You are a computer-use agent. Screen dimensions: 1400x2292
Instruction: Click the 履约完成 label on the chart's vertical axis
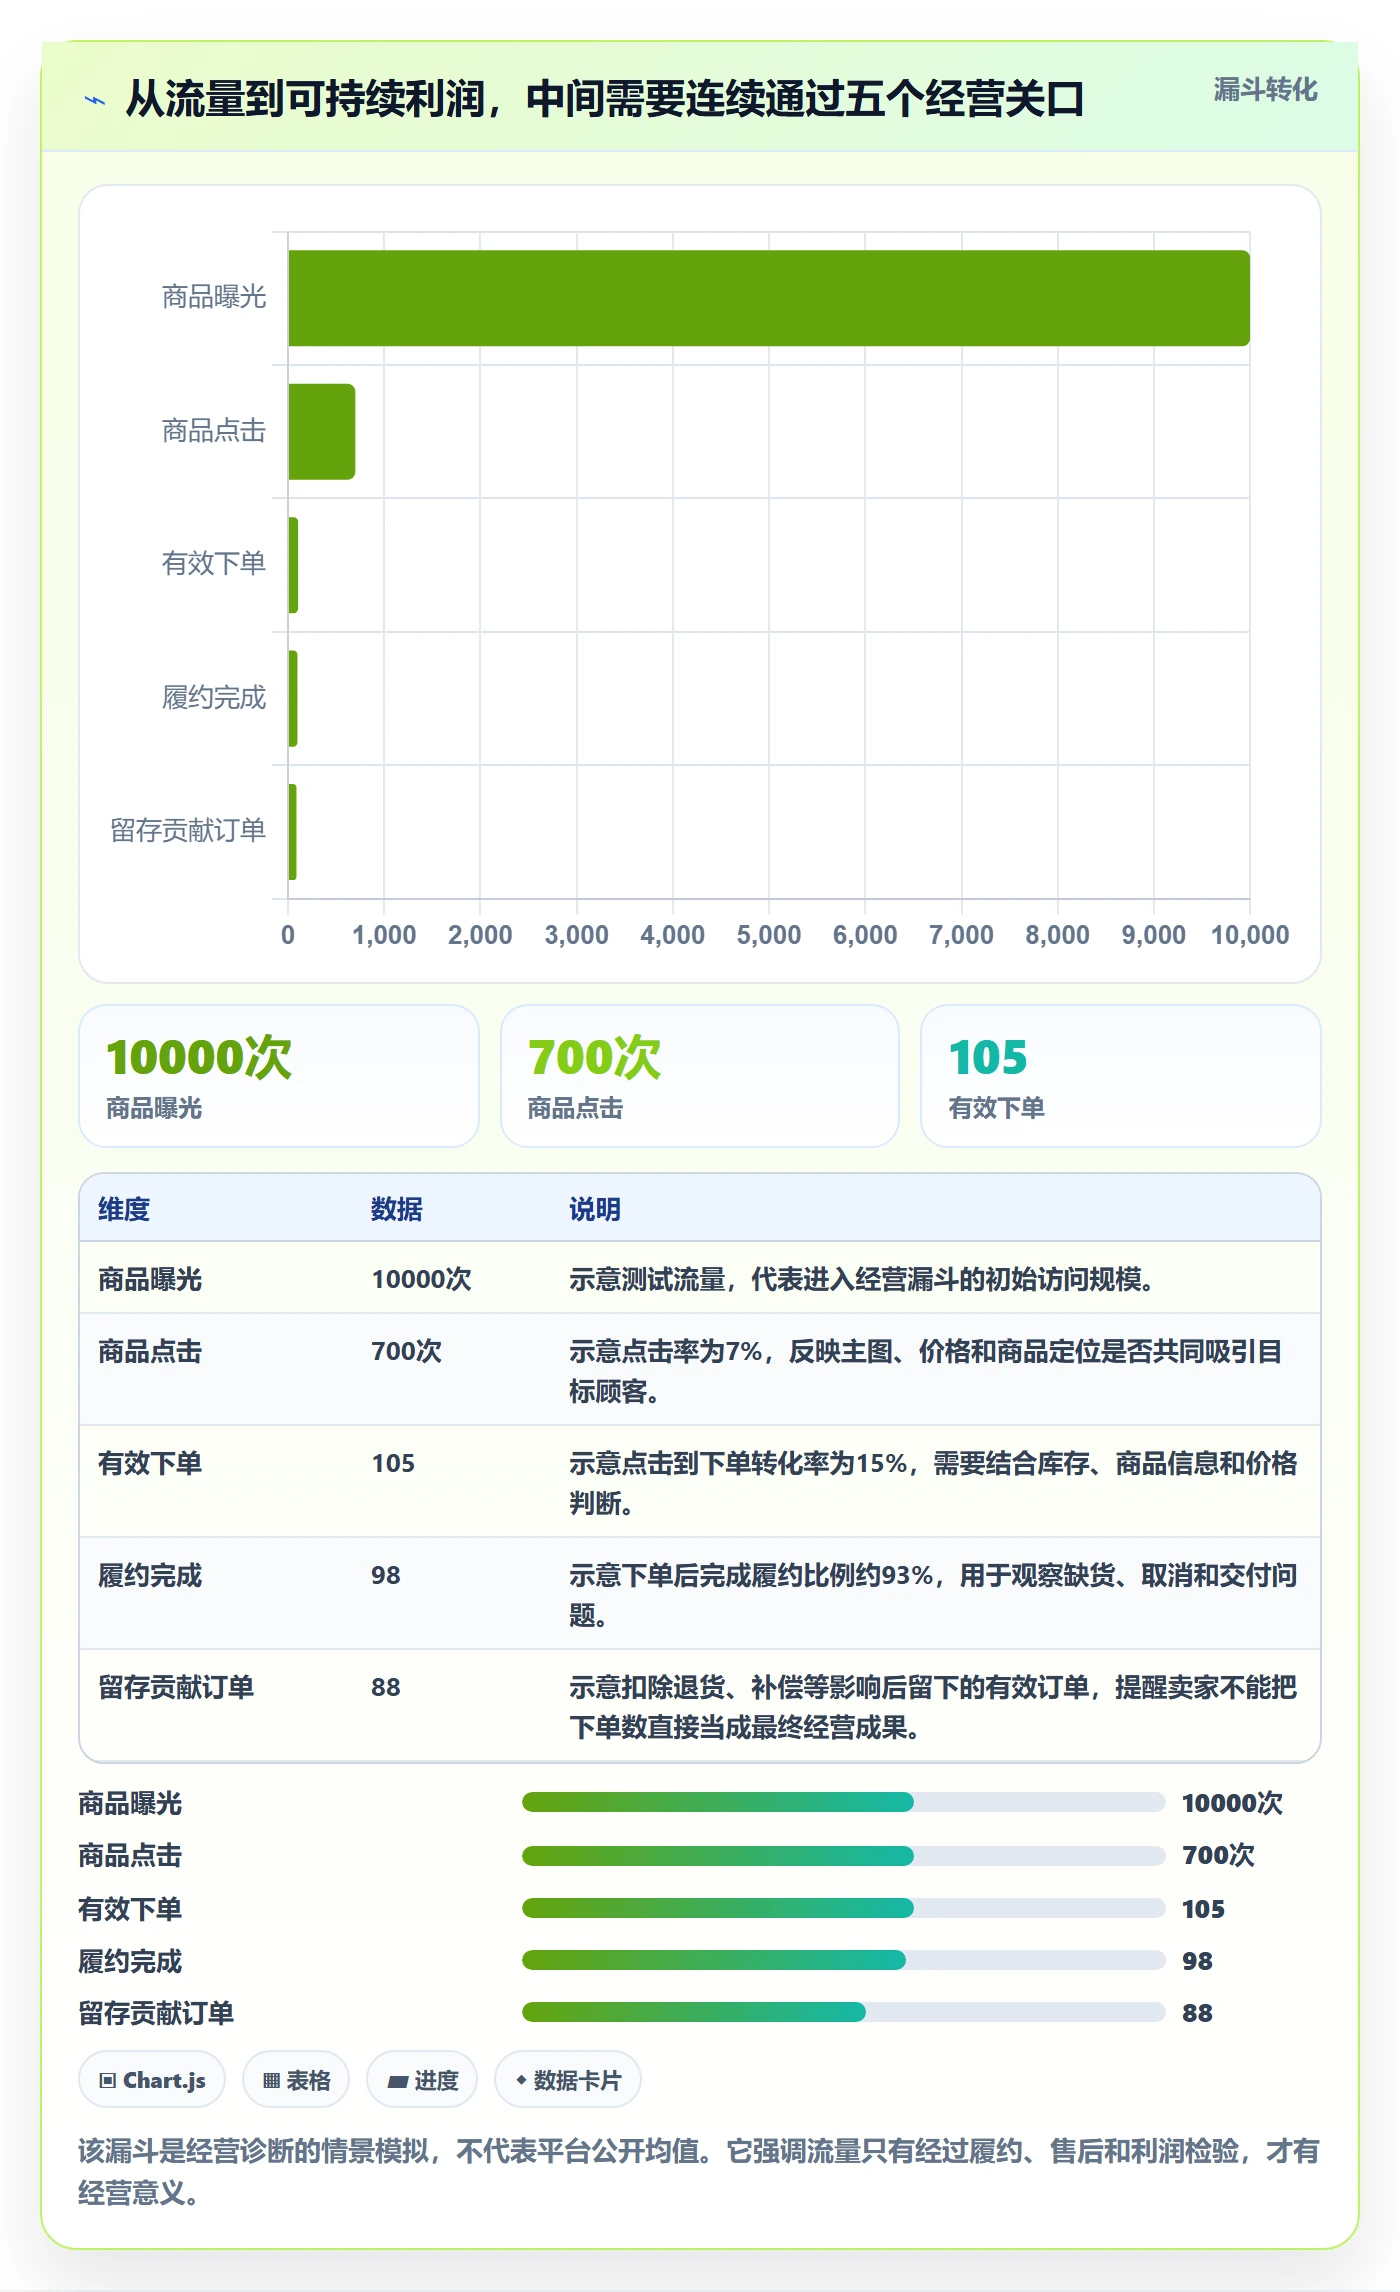pos(214,697)
